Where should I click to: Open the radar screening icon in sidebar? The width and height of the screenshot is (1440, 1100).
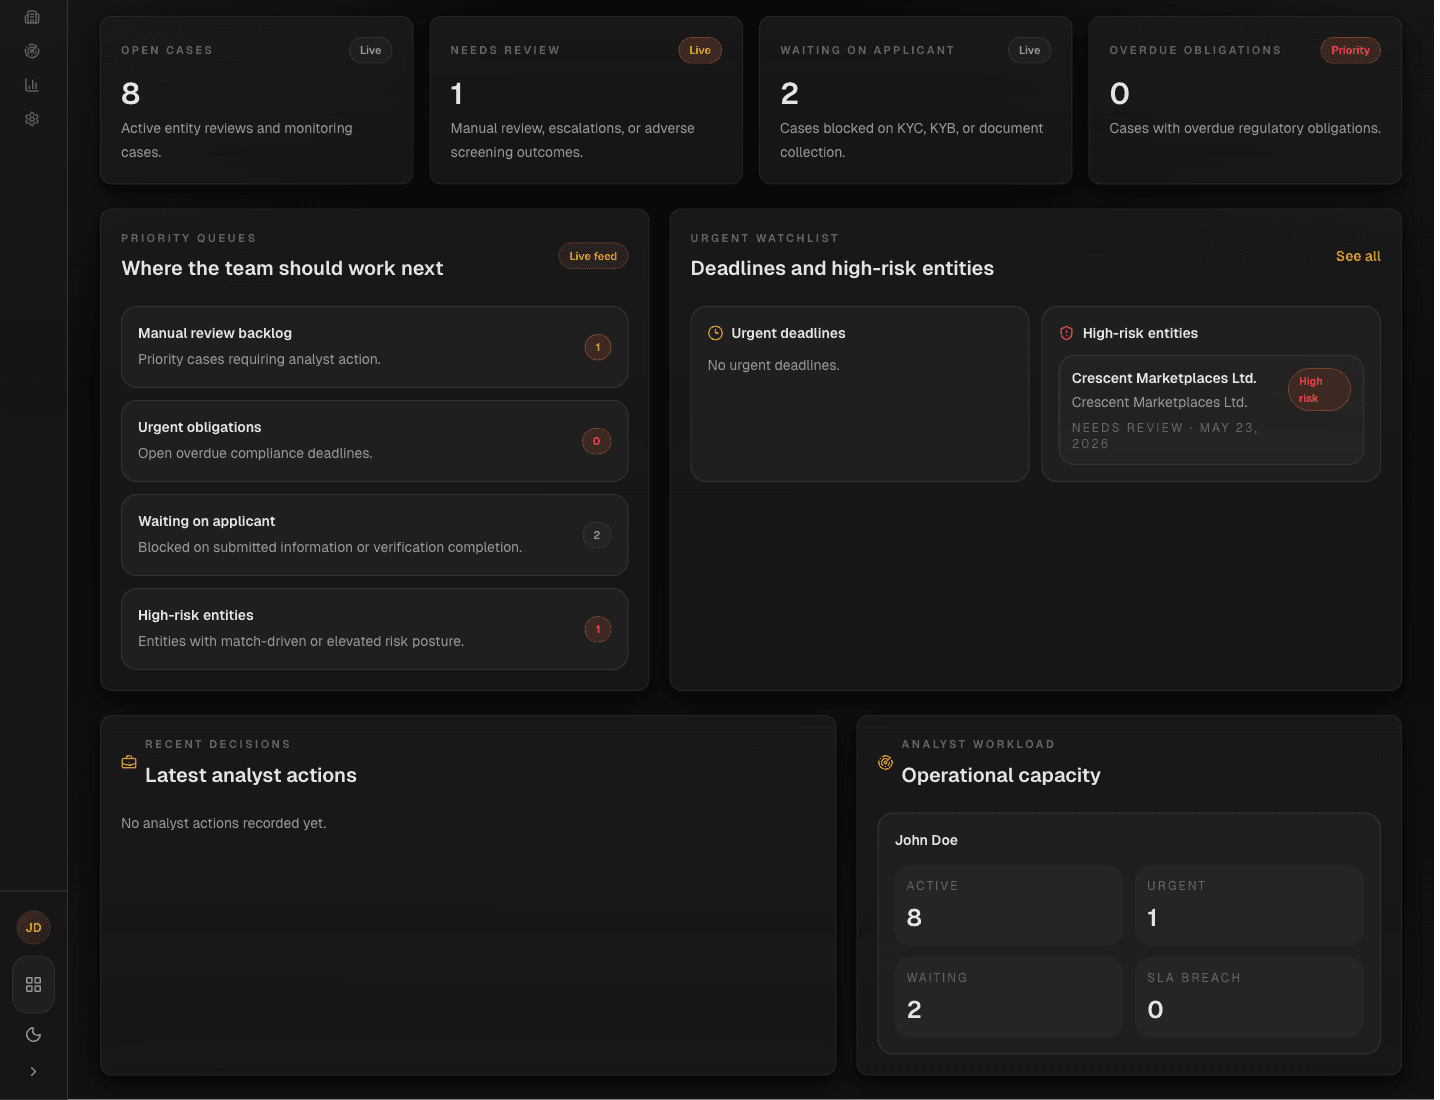pyautogui.click(x=32, y=51)
